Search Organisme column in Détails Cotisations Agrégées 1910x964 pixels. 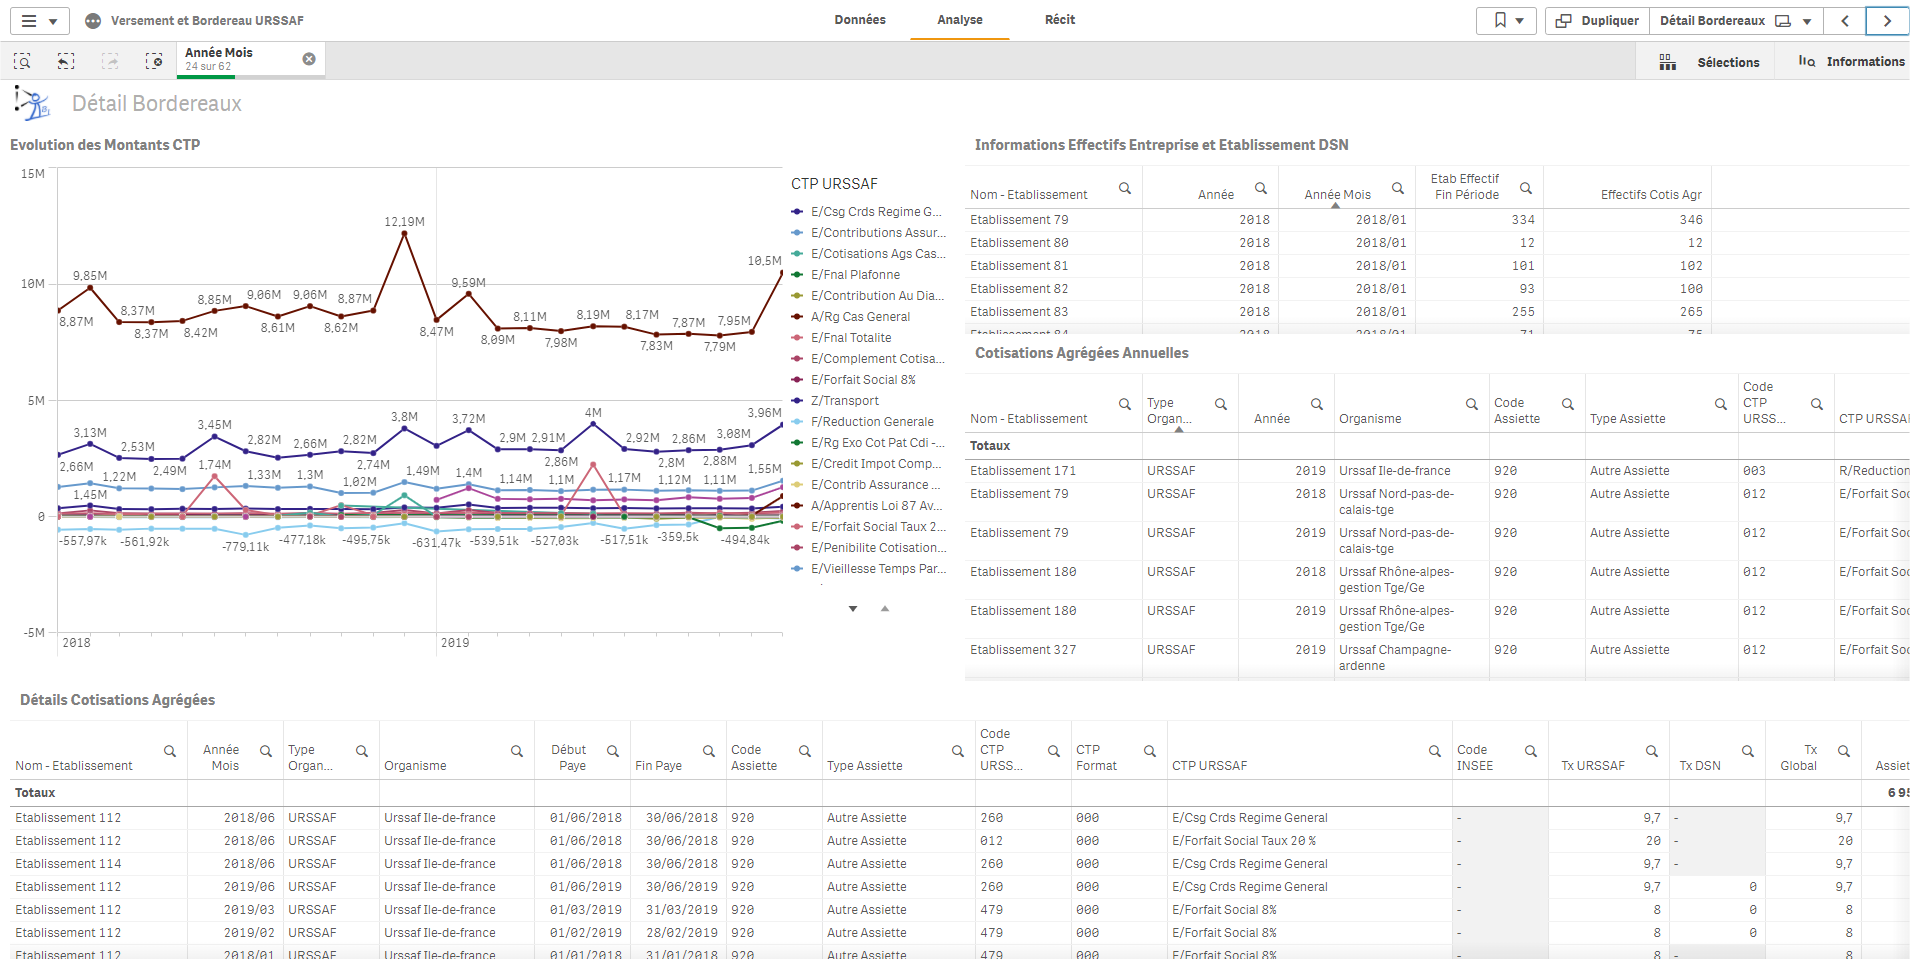(x=517, y=751)
